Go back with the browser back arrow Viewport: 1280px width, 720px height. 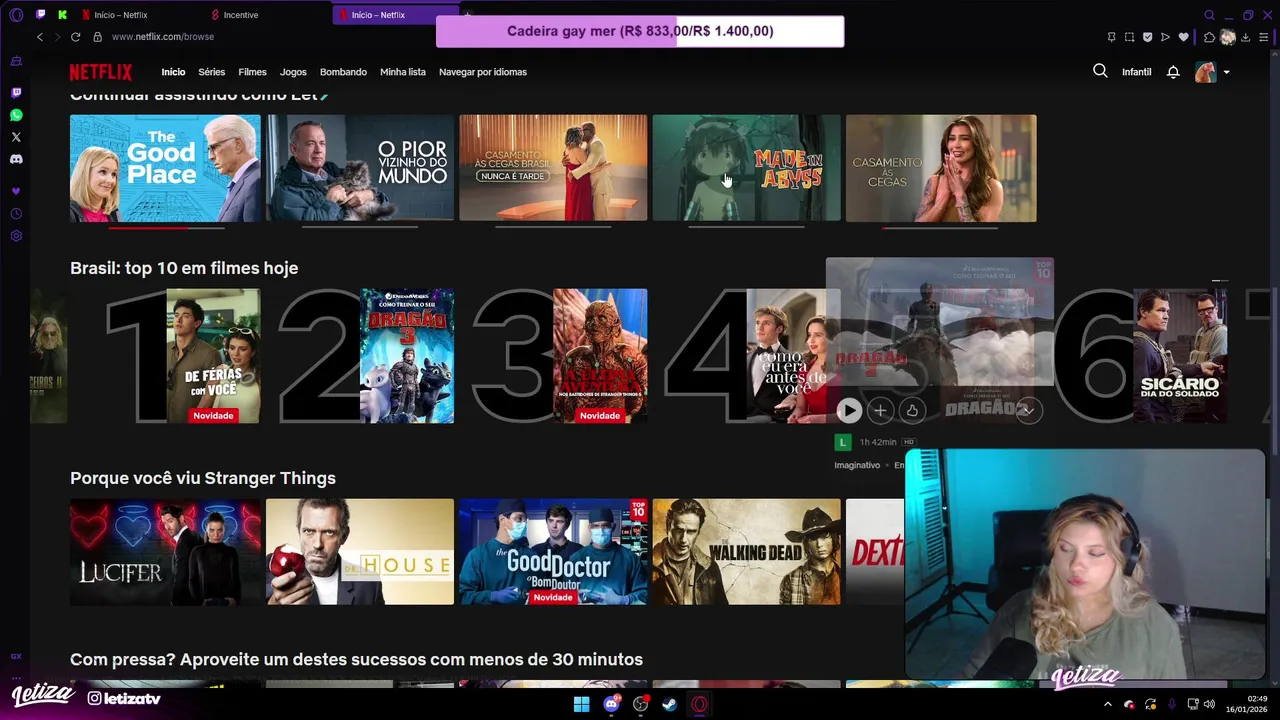tap(40, 37)
